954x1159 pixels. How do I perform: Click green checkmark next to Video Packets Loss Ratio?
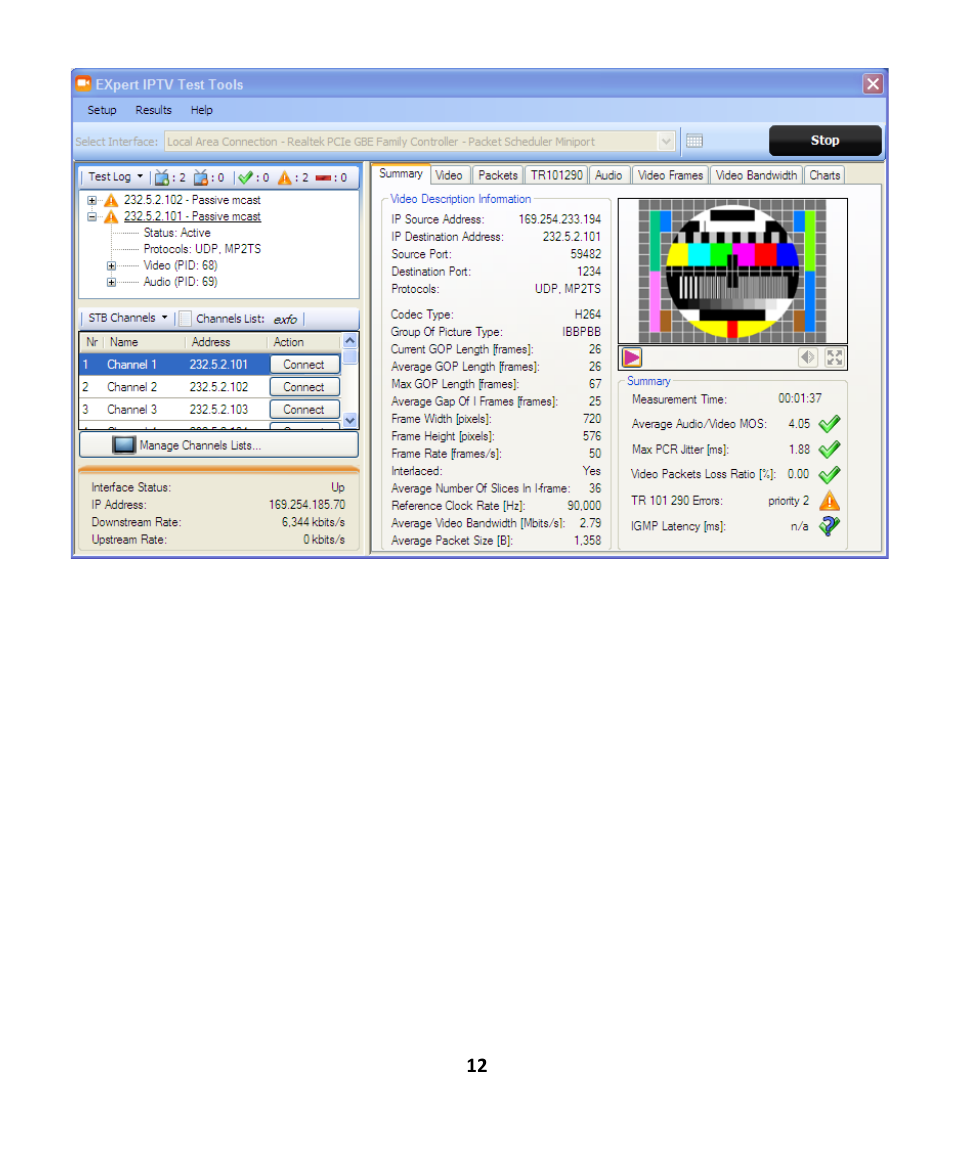[x=829, y=475]
